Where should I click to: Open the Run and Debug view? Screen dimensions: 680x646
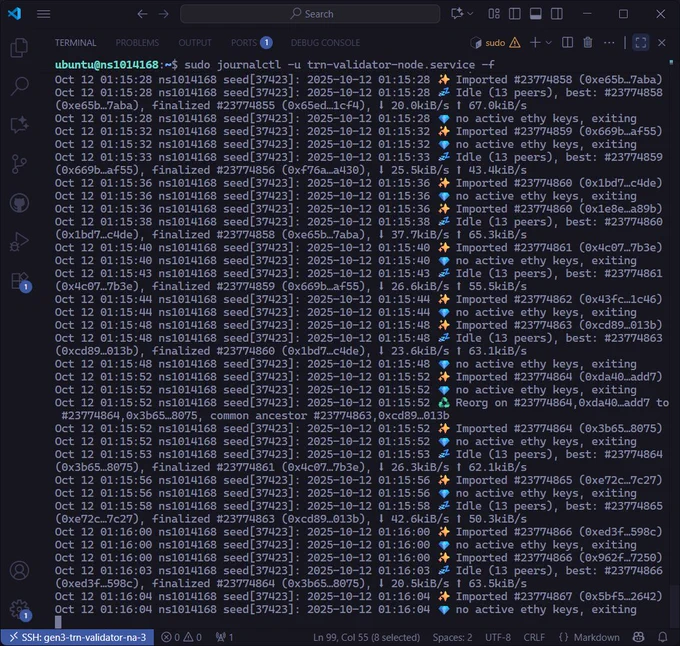tap(19, 242)
